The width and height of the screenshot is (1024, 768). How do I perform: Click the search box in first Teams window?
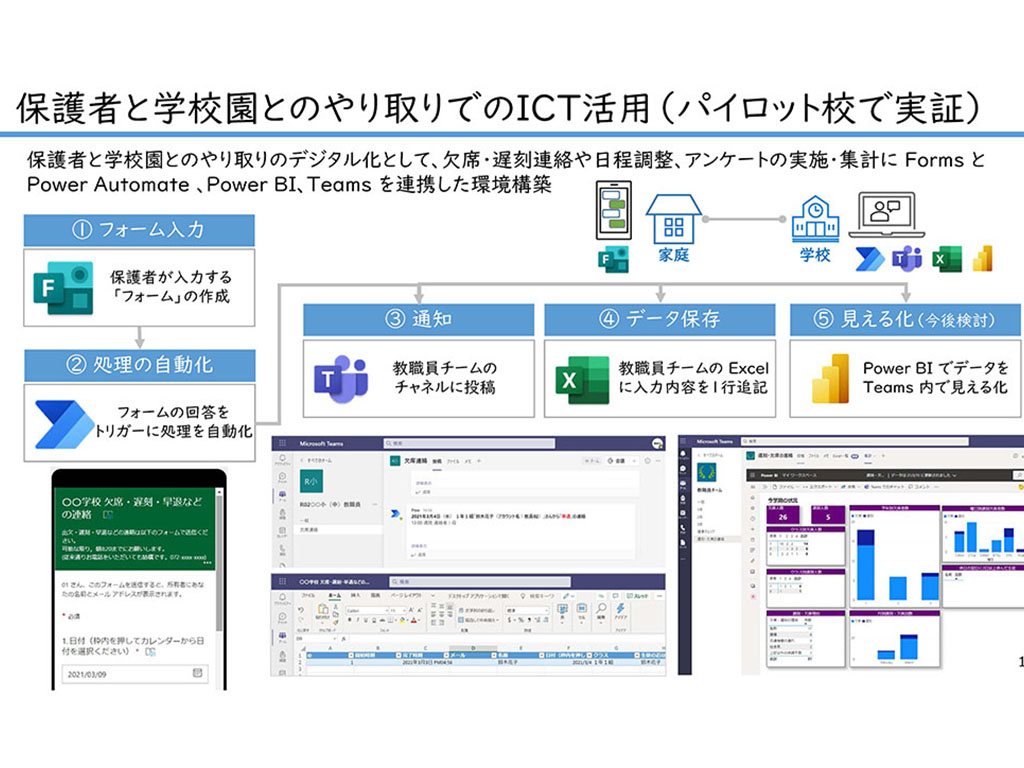(469, 443)
